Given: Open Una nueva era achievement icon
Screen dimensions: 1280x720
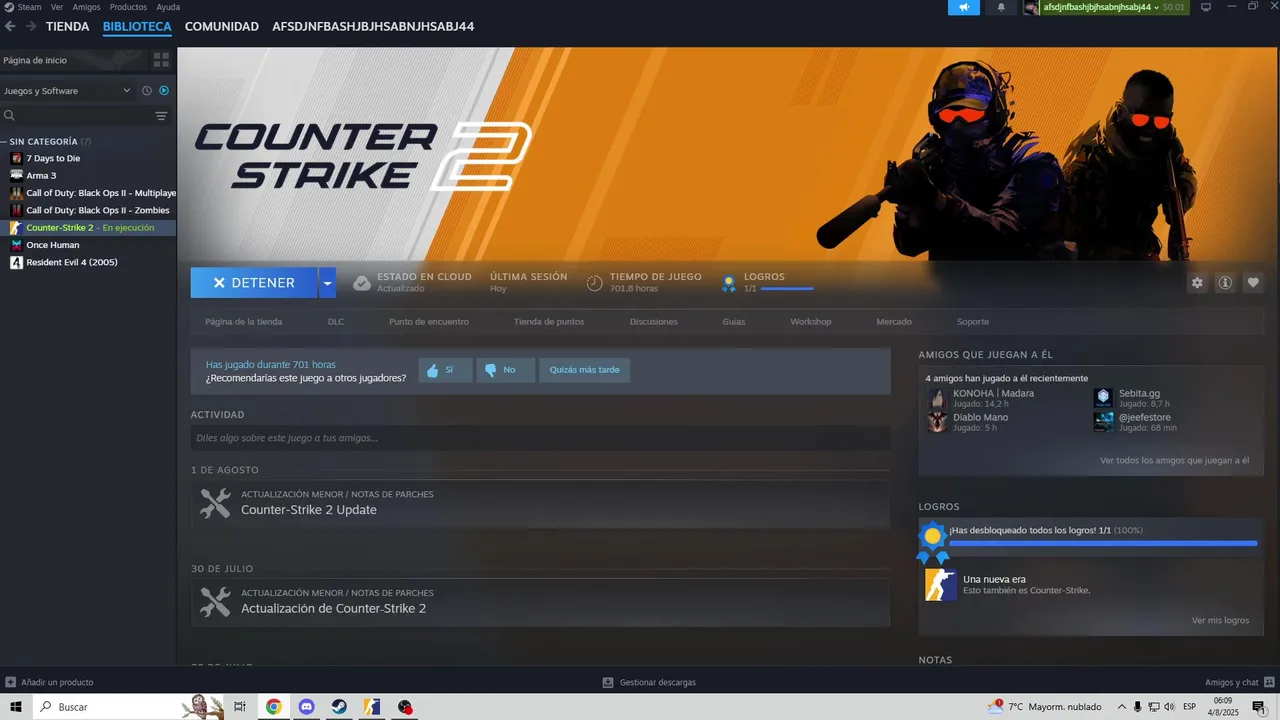Looking at the screenshot, I should coord(940,585).
